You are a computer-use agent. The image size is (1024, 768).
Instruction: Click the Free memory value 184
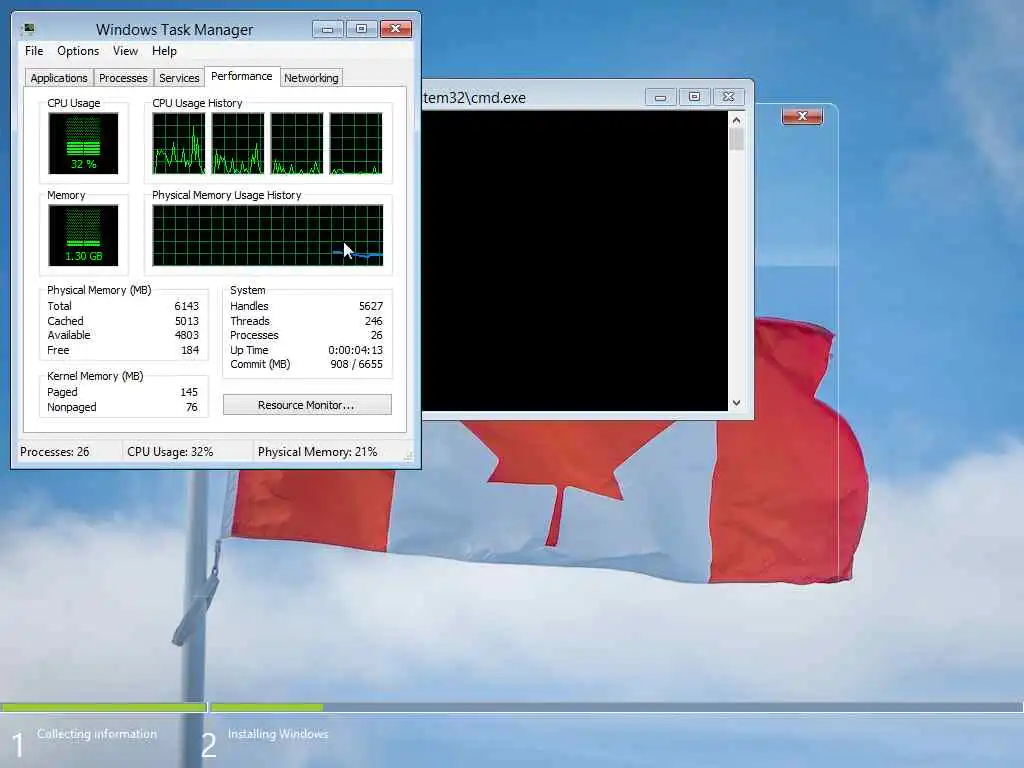tap(190, 350)
